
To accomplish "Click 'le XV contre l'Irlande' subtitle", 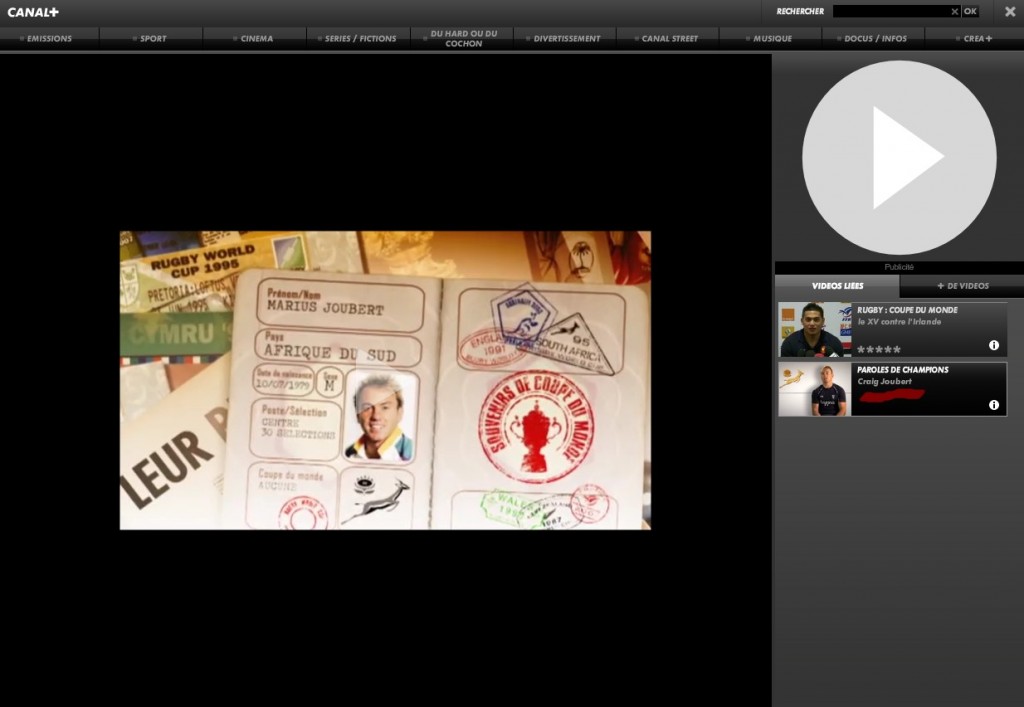I will 899,322.
